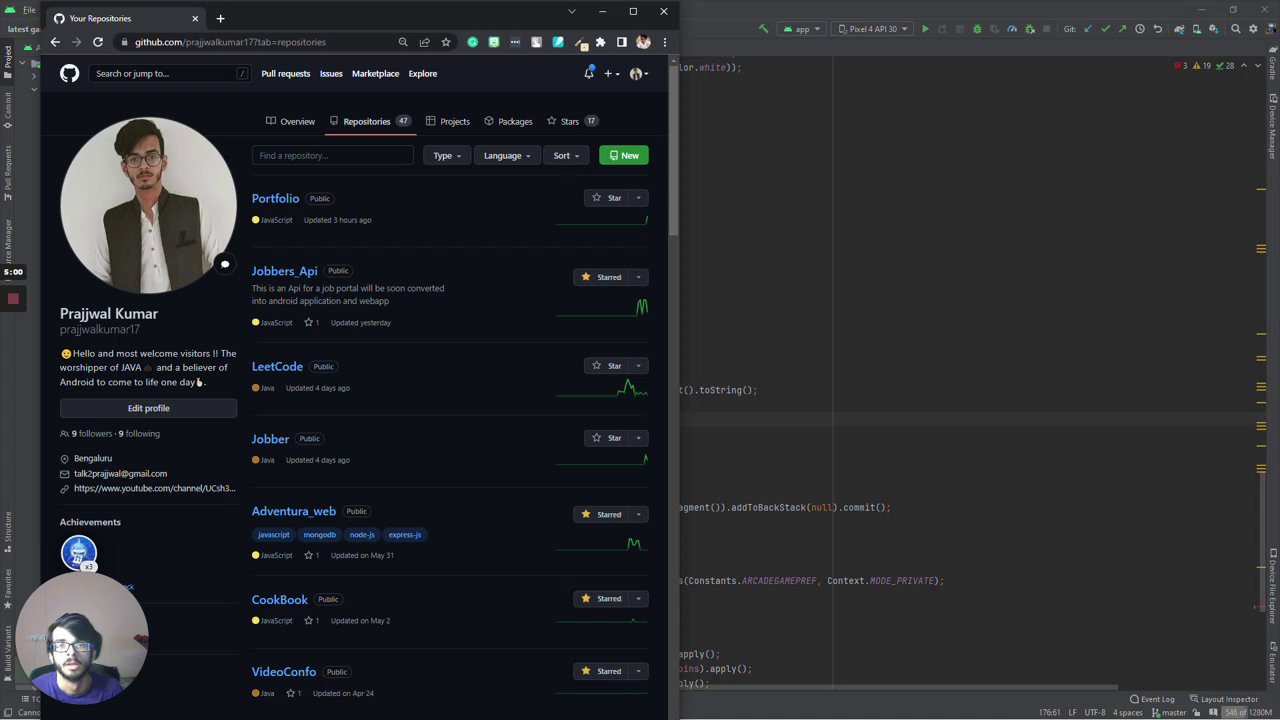
Task: Click the mongodb topic tag
Action: [320, 535]
